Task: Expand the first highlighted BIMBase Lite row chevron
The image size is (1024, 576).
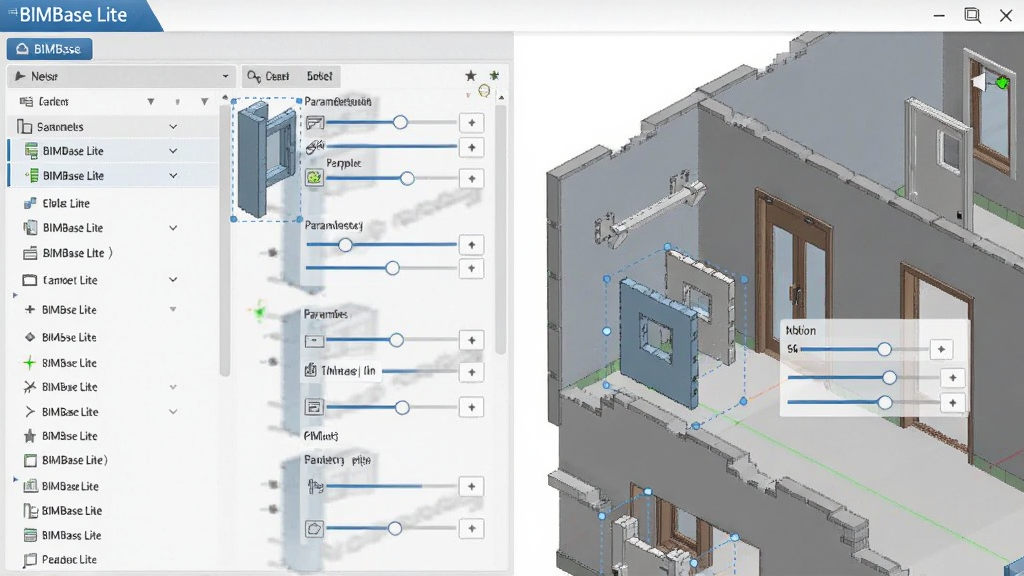Action: (x=173, y=151)
